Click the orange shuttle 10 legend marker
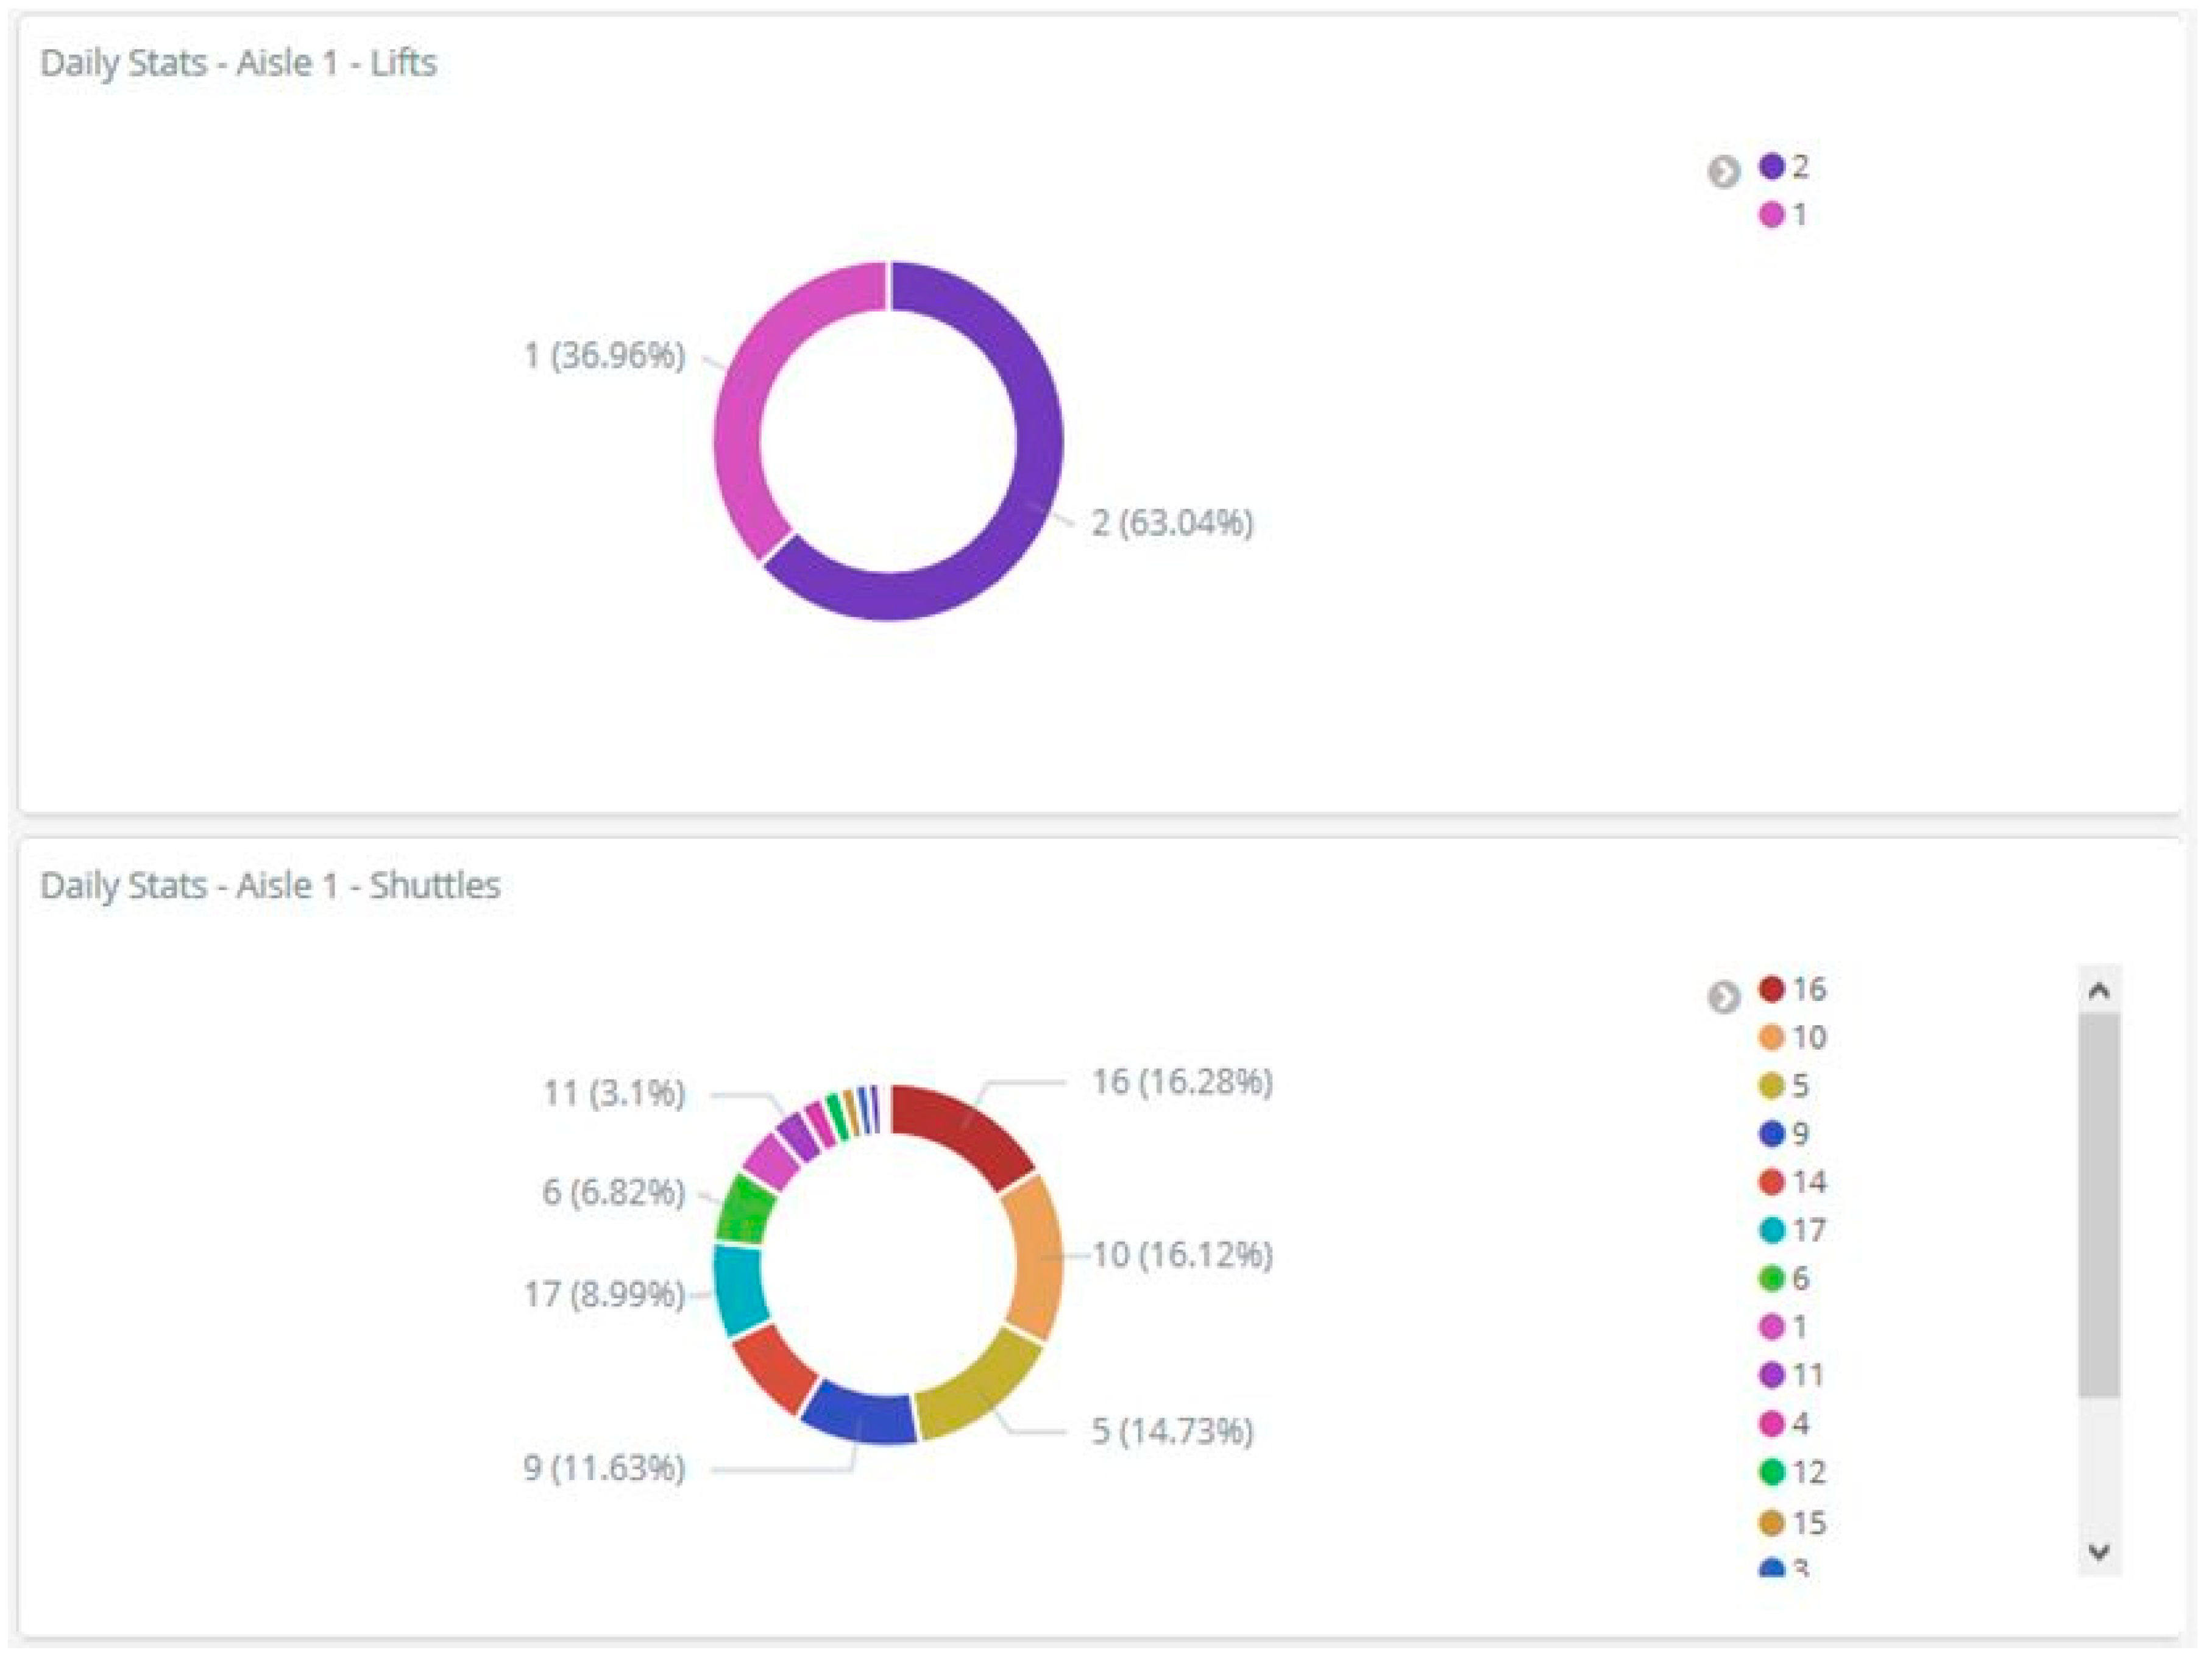Image resolution: width=2212 pixels, height=1661 pixels. coord(1771,1037)
